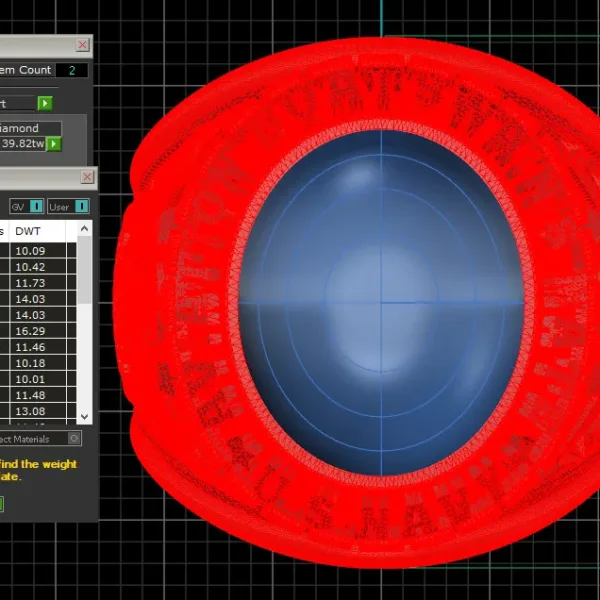Close the DWT weight panel
Screen dimensions: 600x600
click(x=87, y=177)
